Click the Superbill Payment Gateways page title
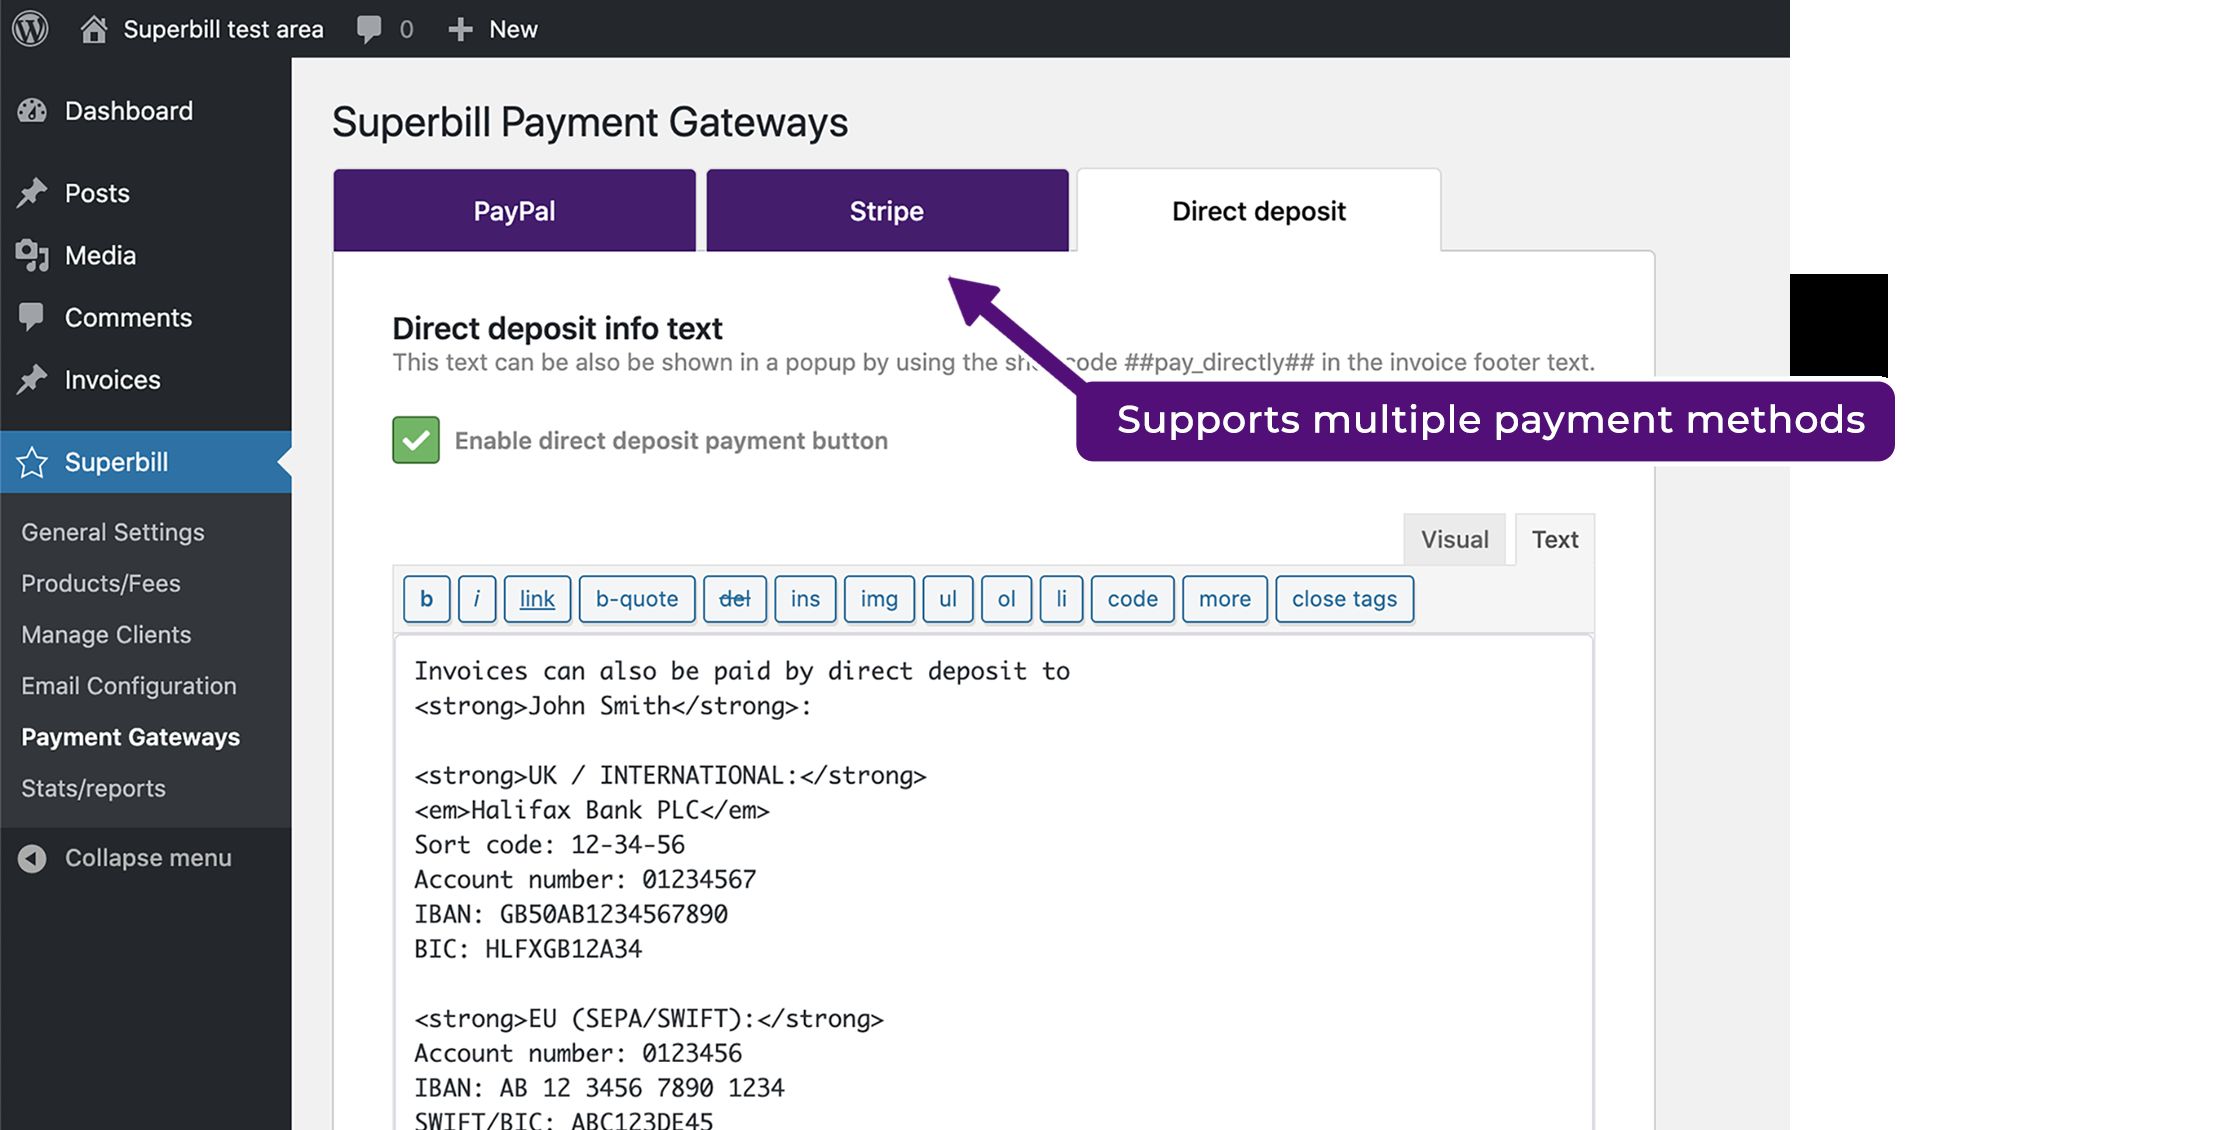Viewport: 2220px width, 1130px height. (590, 122)
